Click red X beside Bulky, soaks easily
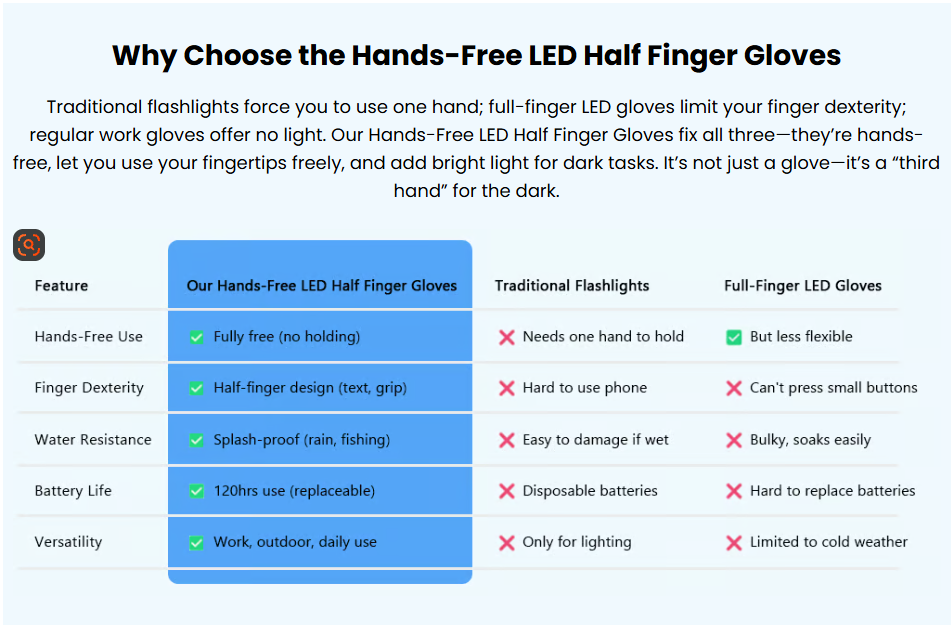The image size is (951, 625). 734,440
